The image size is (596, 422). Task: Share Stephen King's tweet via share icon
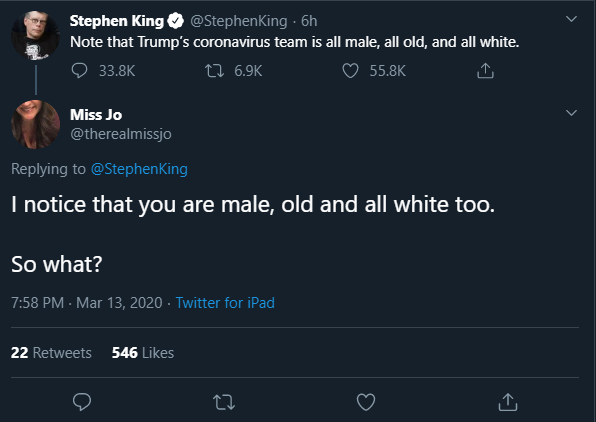[x=485, y=71]
